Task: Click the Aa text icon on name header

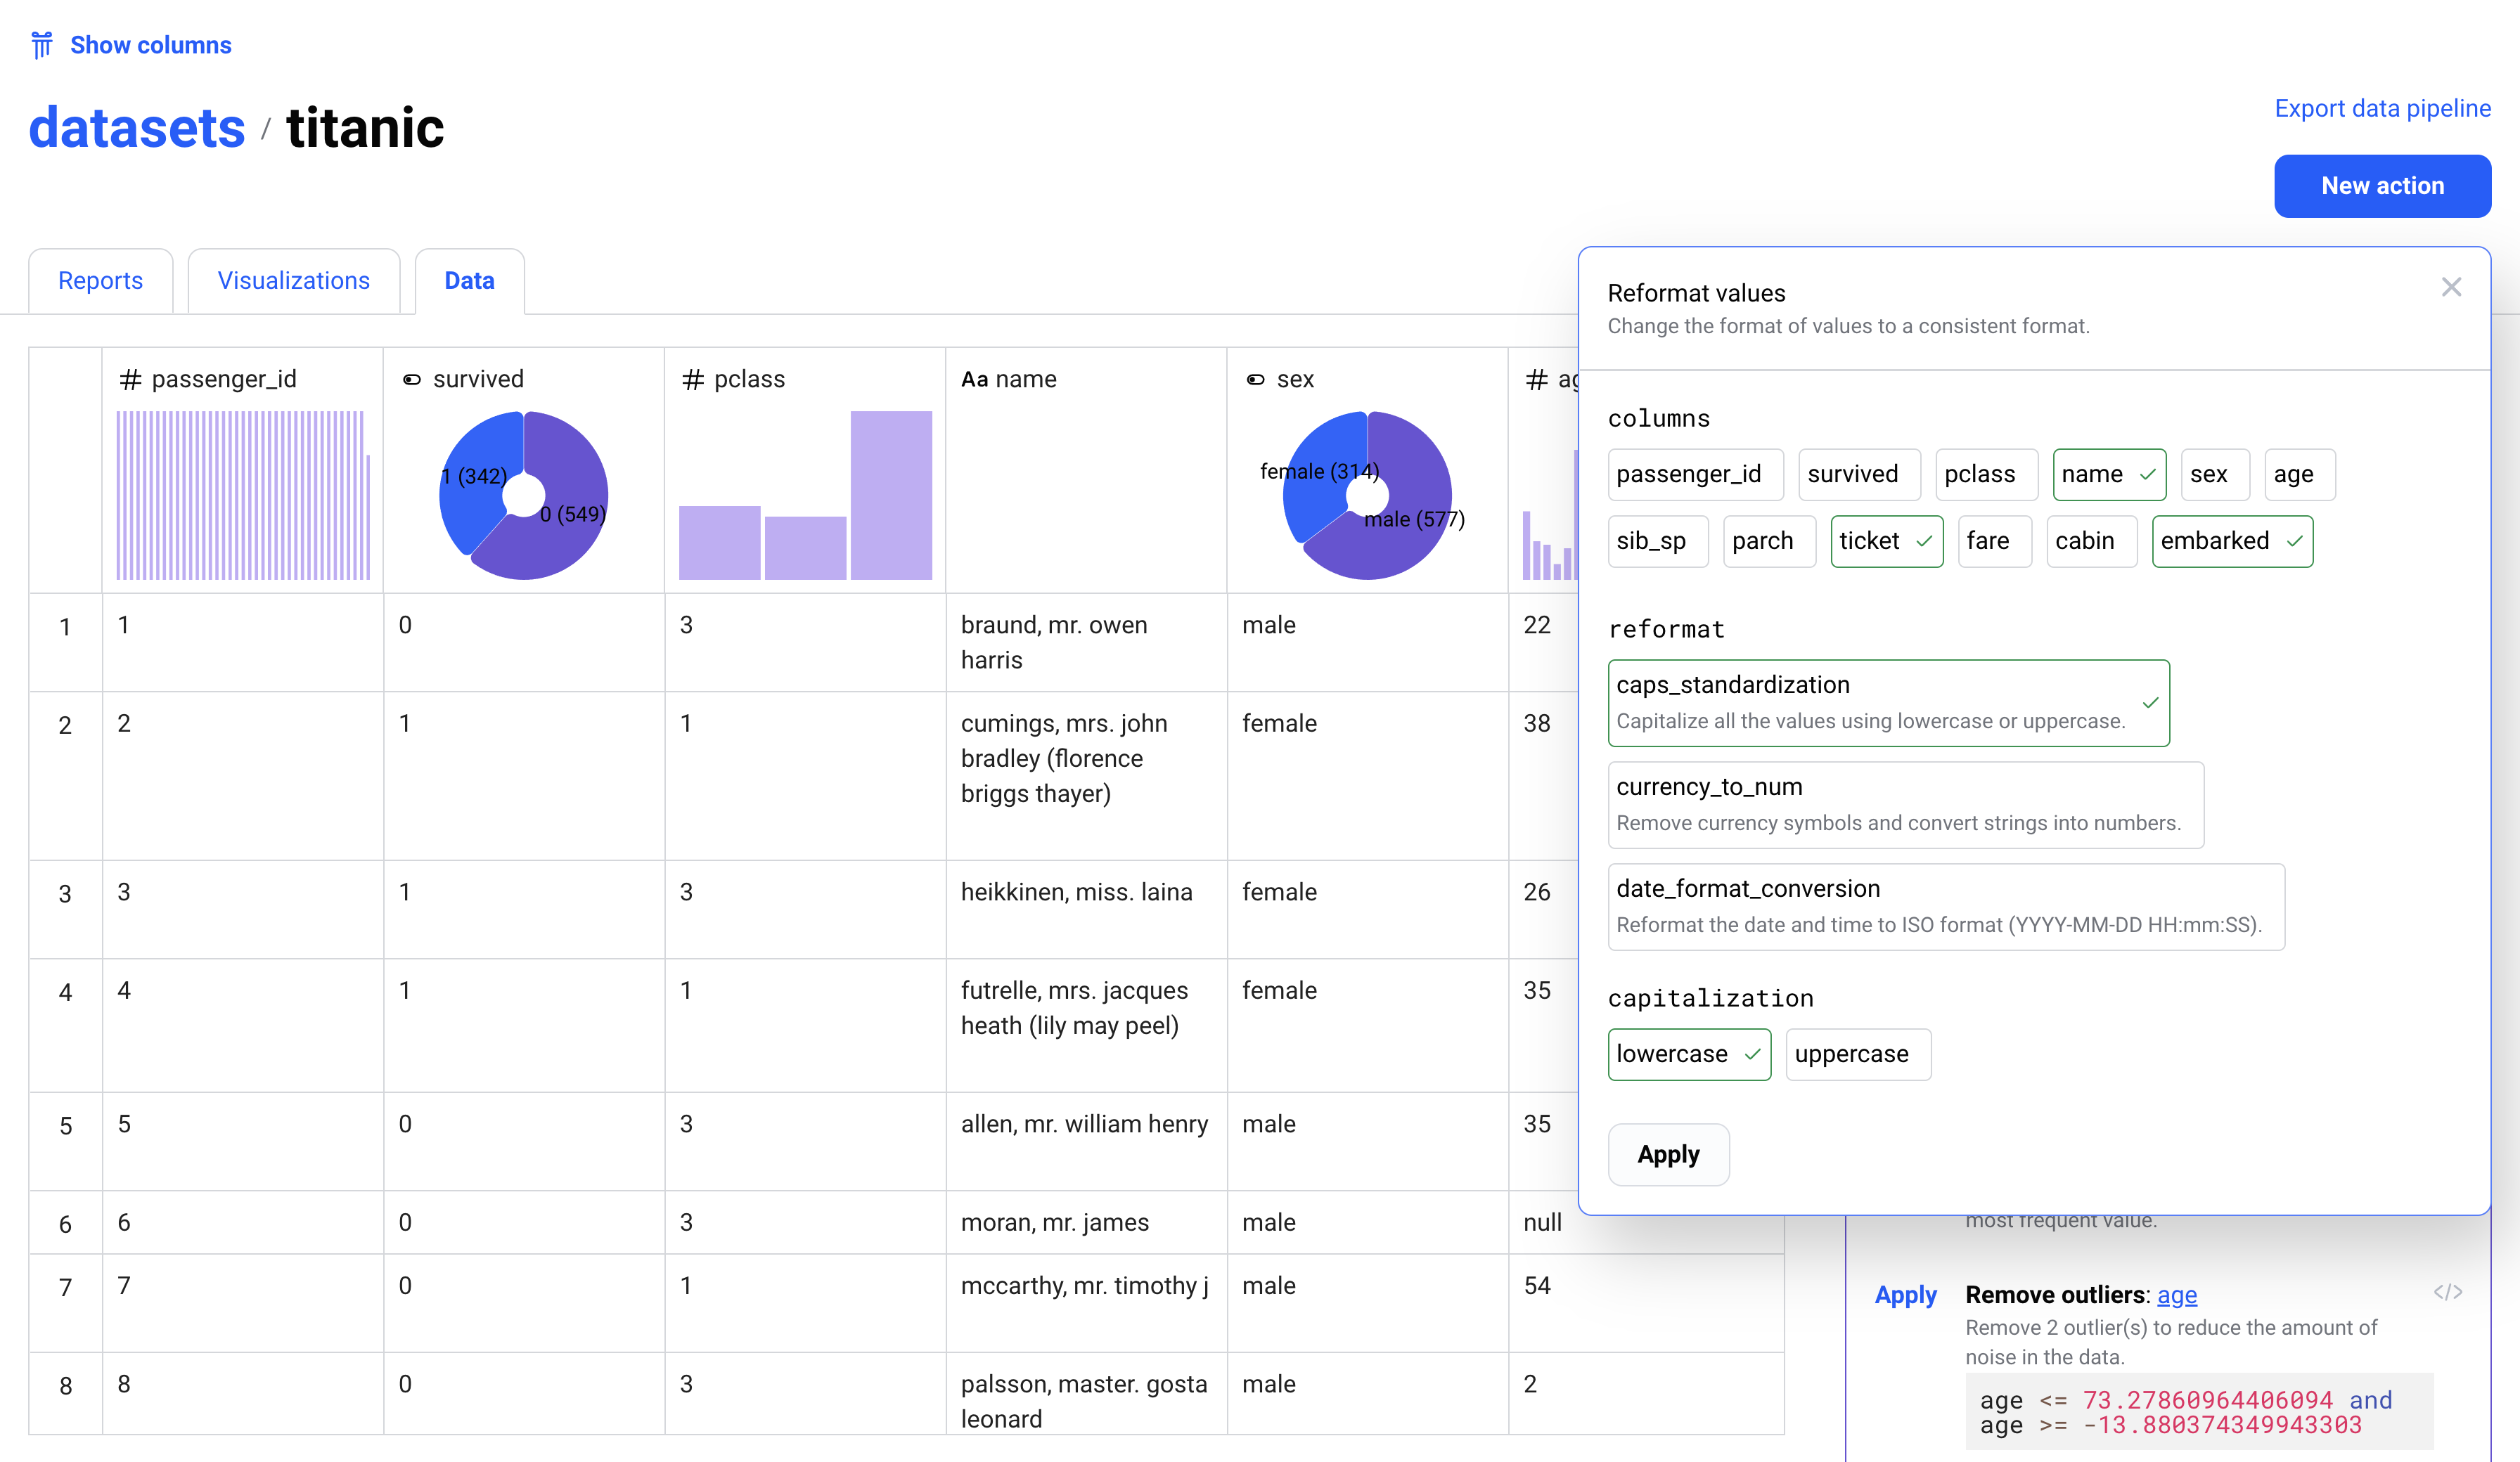Action: pyautogui.click(x=974, y=379)
